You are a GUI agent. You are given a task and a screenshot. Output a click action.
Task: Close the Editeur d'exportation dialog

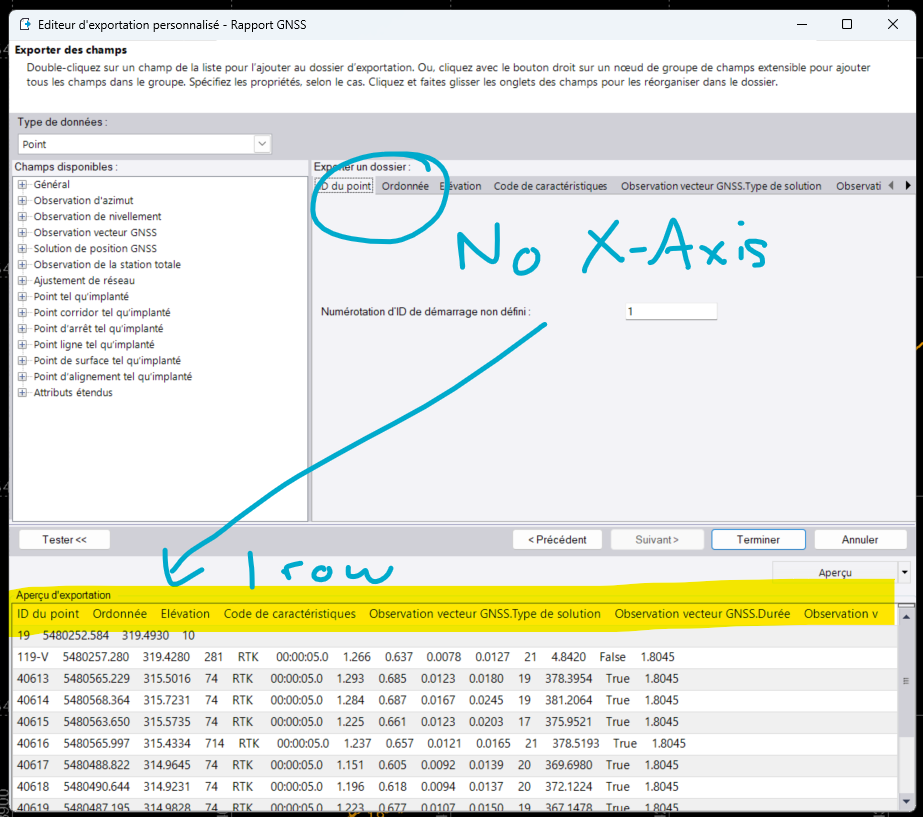point(892,24)
